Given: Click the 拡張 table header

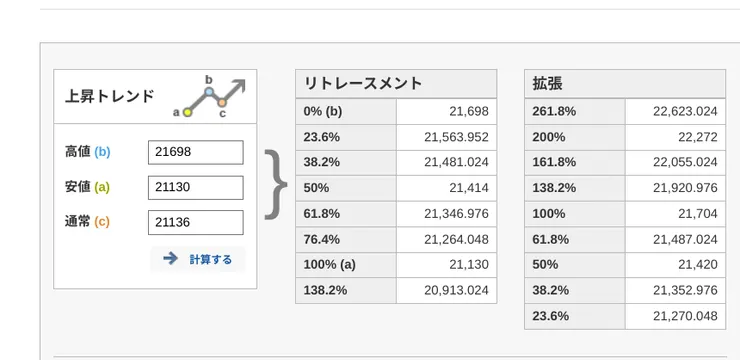Looking at the screenshot, I should pyautogui.click(x=625, y=84).
